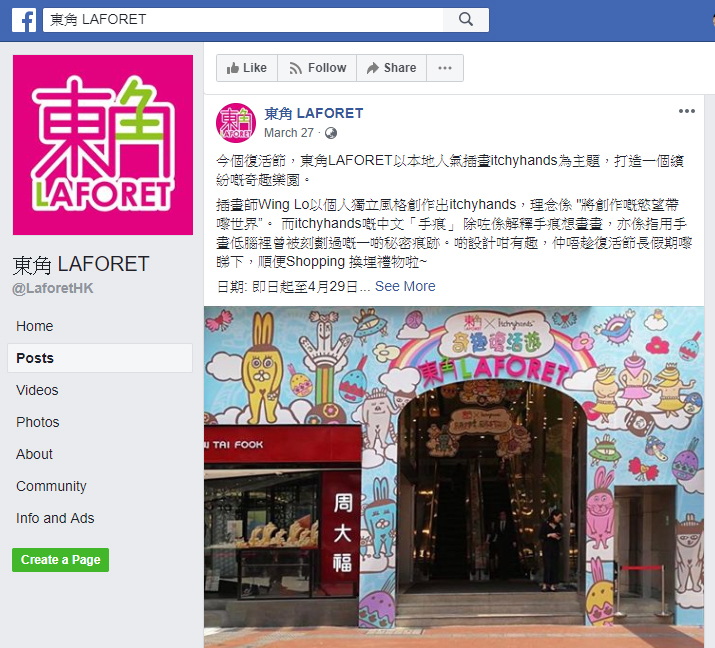This screenshot has height=648, width=715.
Task: Click the search field containing LAFORET
Action: pyautogui.click(x=243, y=20)
